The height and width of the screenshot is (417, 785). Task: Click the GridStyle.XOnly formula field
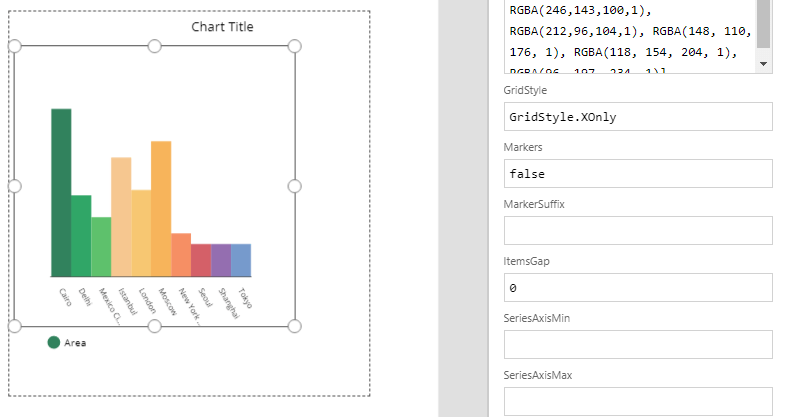[x=638, y=117]
